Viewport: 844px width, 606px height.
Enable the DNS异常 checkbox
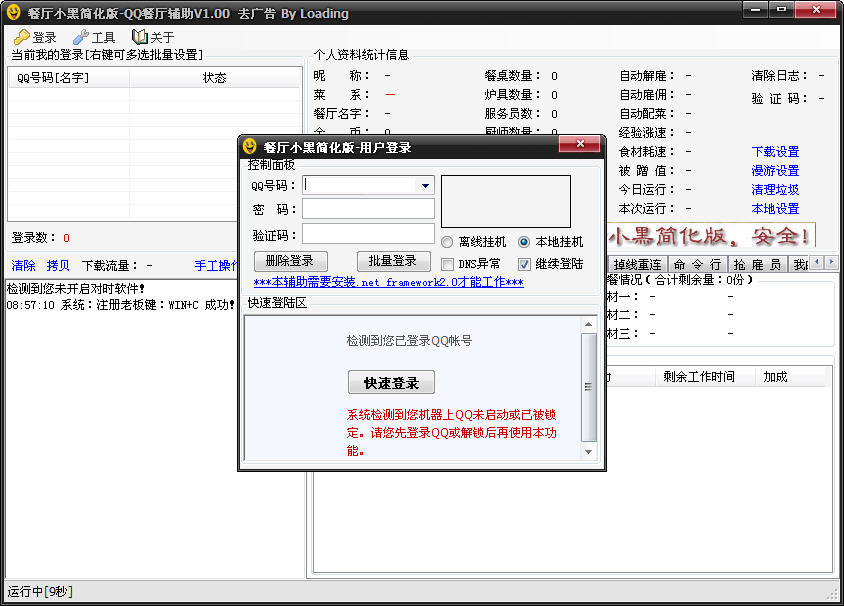(447, 264)
